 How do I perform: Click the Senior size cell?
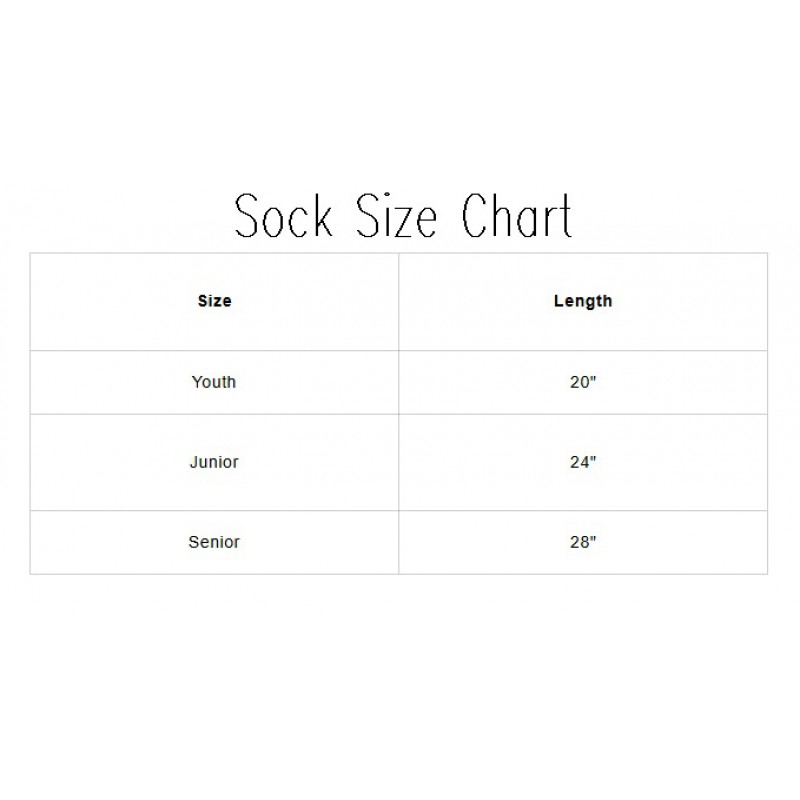pyautogui.click(x=214, y=542)
